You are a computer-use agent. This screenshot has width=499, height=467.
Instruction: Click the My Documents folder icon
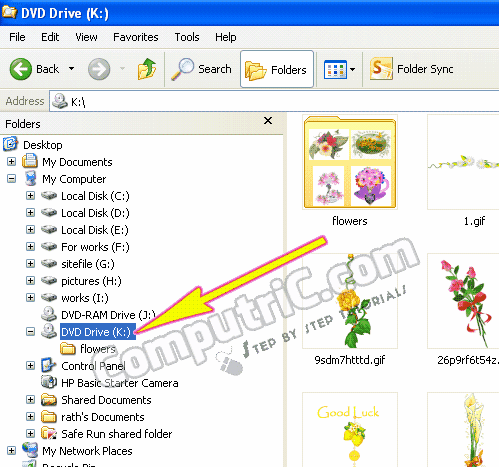coord(30,161)
